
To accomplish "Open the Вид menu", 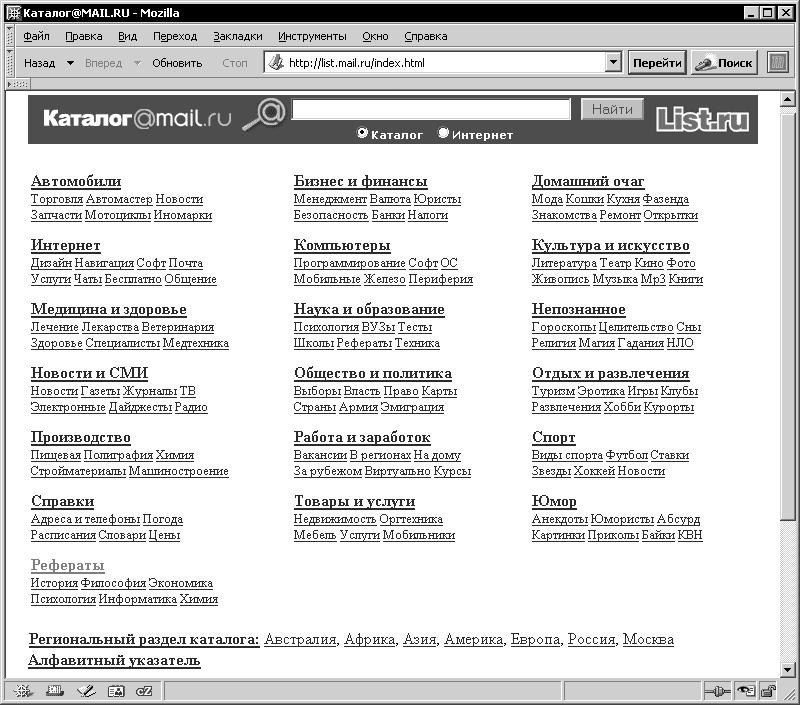I will click(x=128, y=36).
